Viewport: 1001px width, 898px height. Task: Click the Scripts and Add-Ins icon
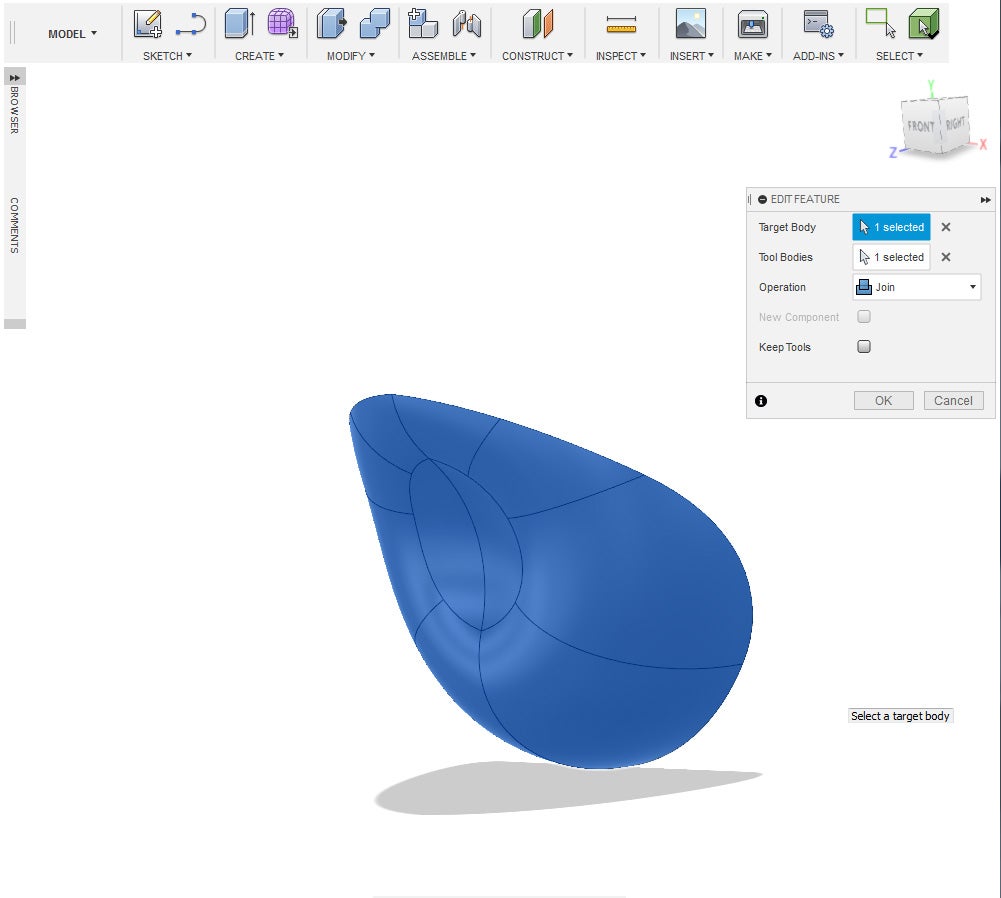click(819, 24)
